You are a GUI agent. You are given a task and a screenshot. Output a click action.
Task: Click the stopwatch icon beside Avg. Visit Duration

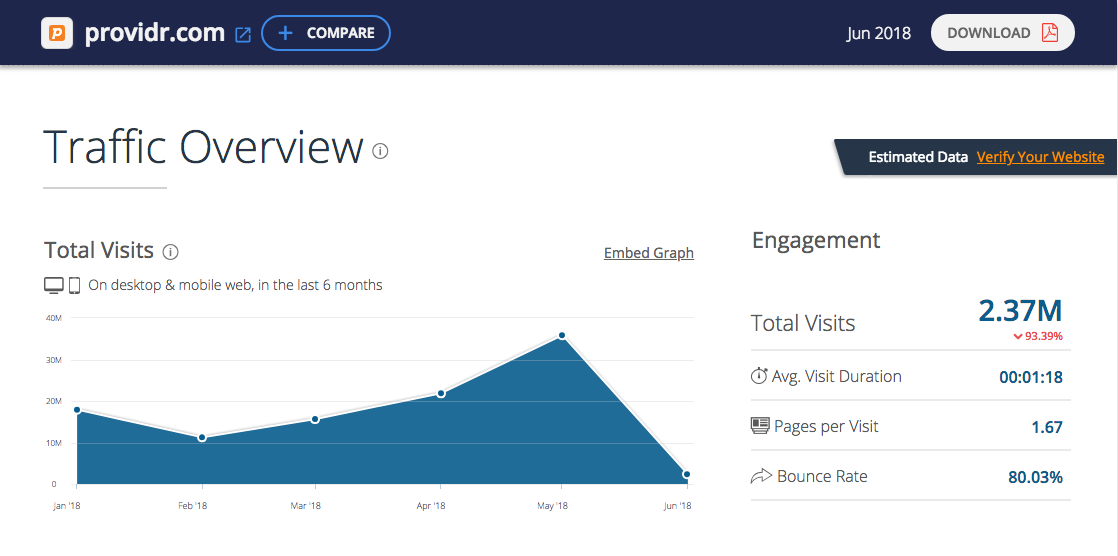pyautogui.click(x=759, y=377)
